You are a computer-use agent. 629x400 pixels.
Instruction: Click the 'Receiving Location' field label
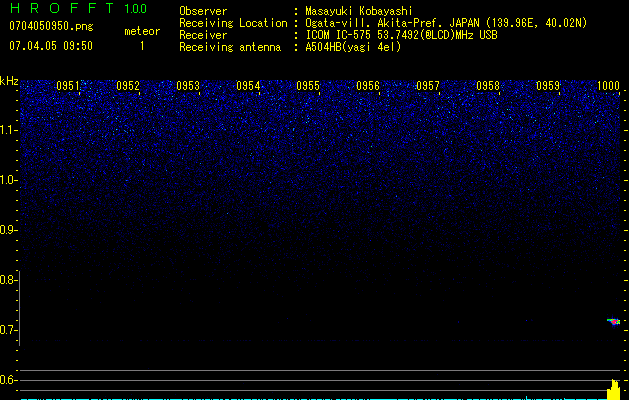[x=233, y=23]
